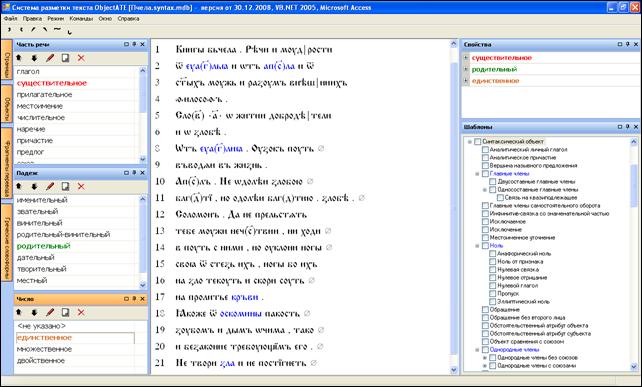
Task: Open the Правка menu
Action: (32, 19)
